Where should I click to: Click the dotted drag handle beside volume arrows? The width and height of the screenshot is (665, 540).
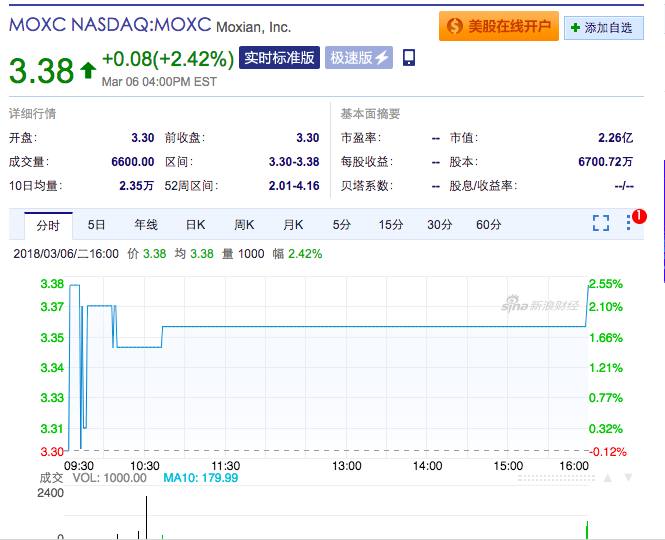point(556,478)
